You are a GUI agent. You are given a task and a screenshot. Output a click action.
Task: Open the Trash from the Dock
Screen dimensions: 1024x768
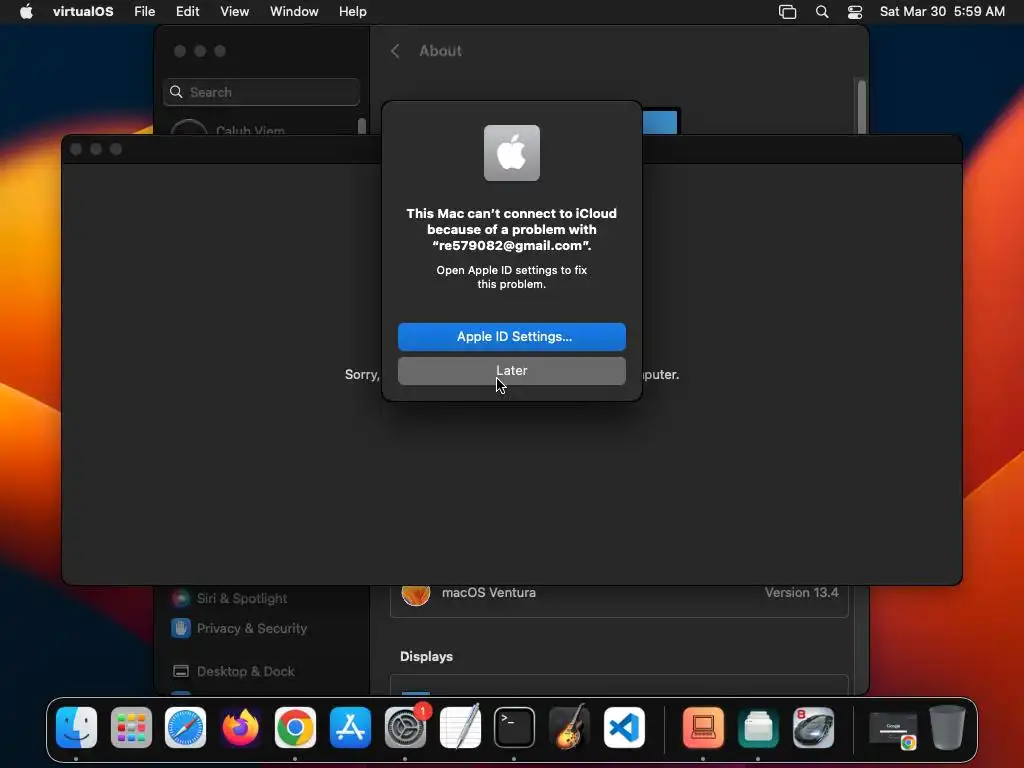(947, 728)
